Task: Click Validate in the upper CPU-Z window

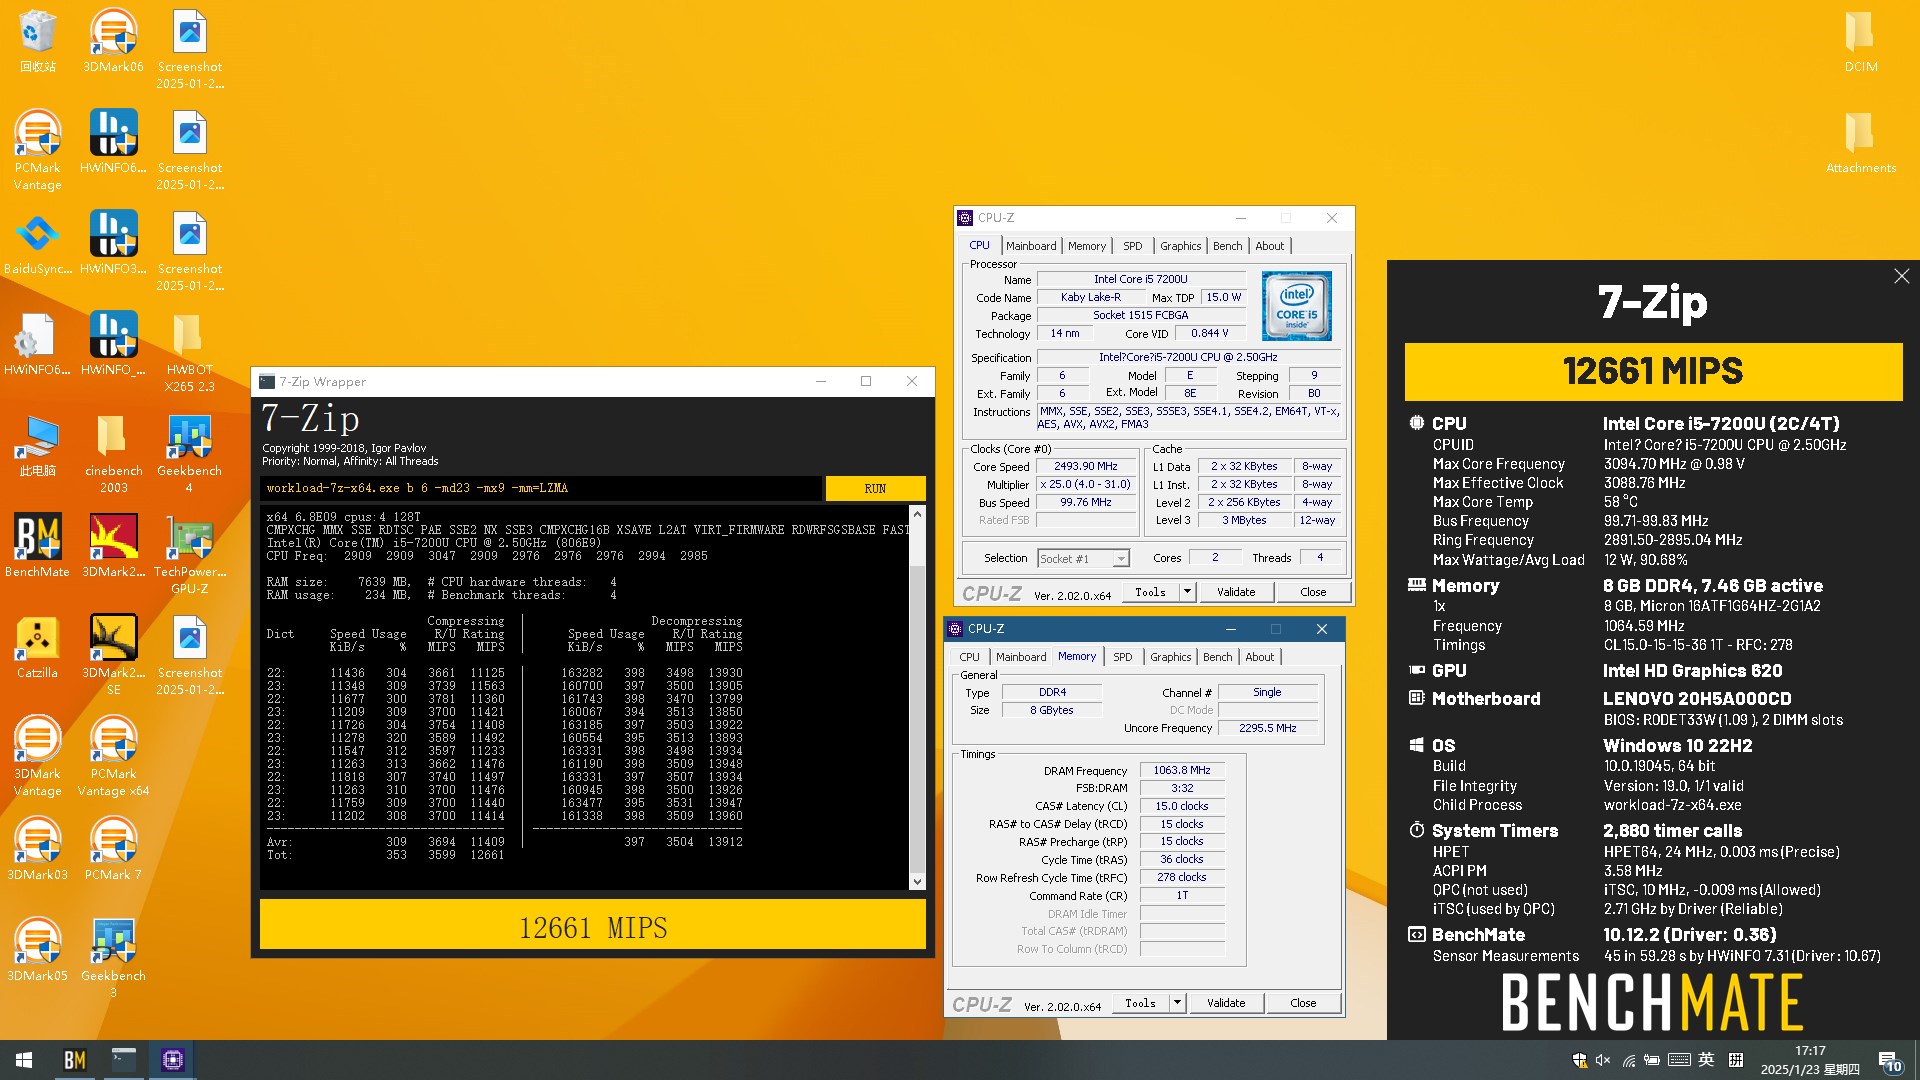Action: [1235, 592]
